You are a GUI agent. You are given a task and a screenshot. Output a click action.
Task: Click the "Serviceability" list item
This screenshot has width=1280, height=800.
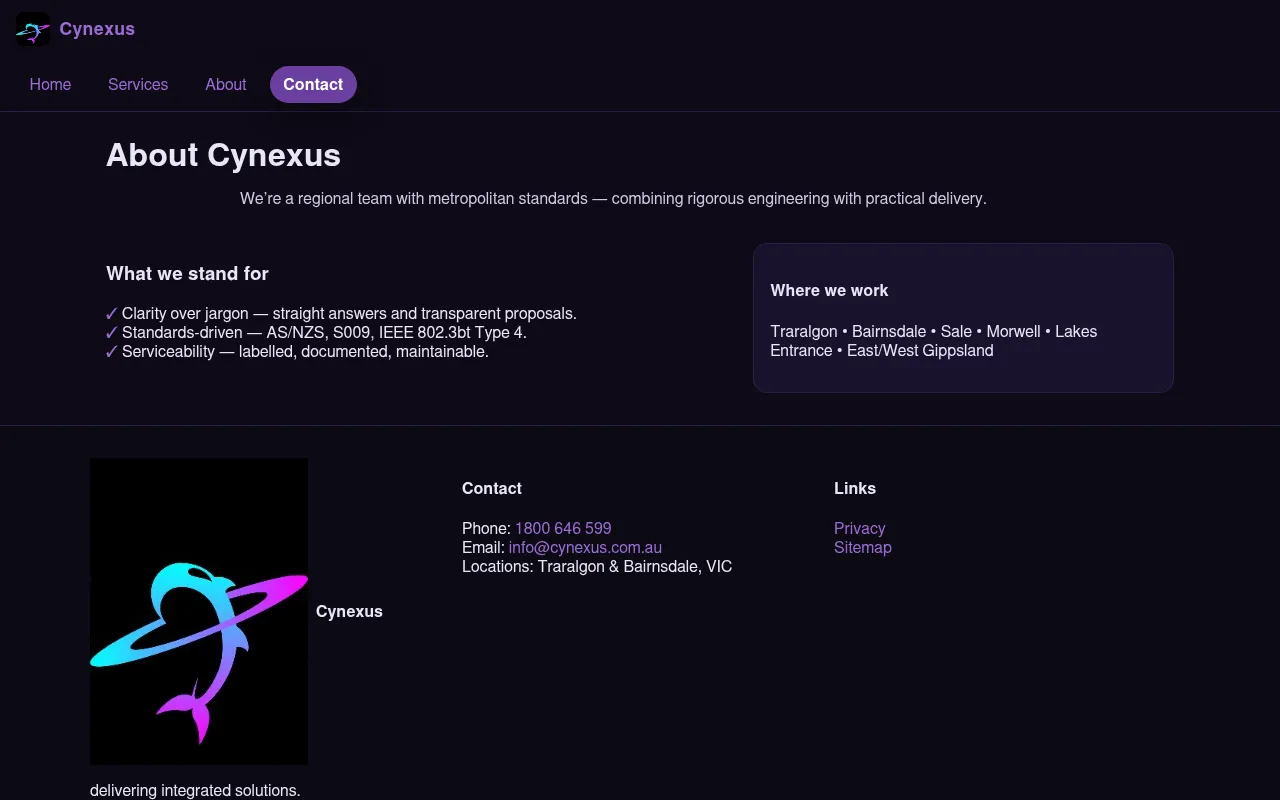(297, 351)
